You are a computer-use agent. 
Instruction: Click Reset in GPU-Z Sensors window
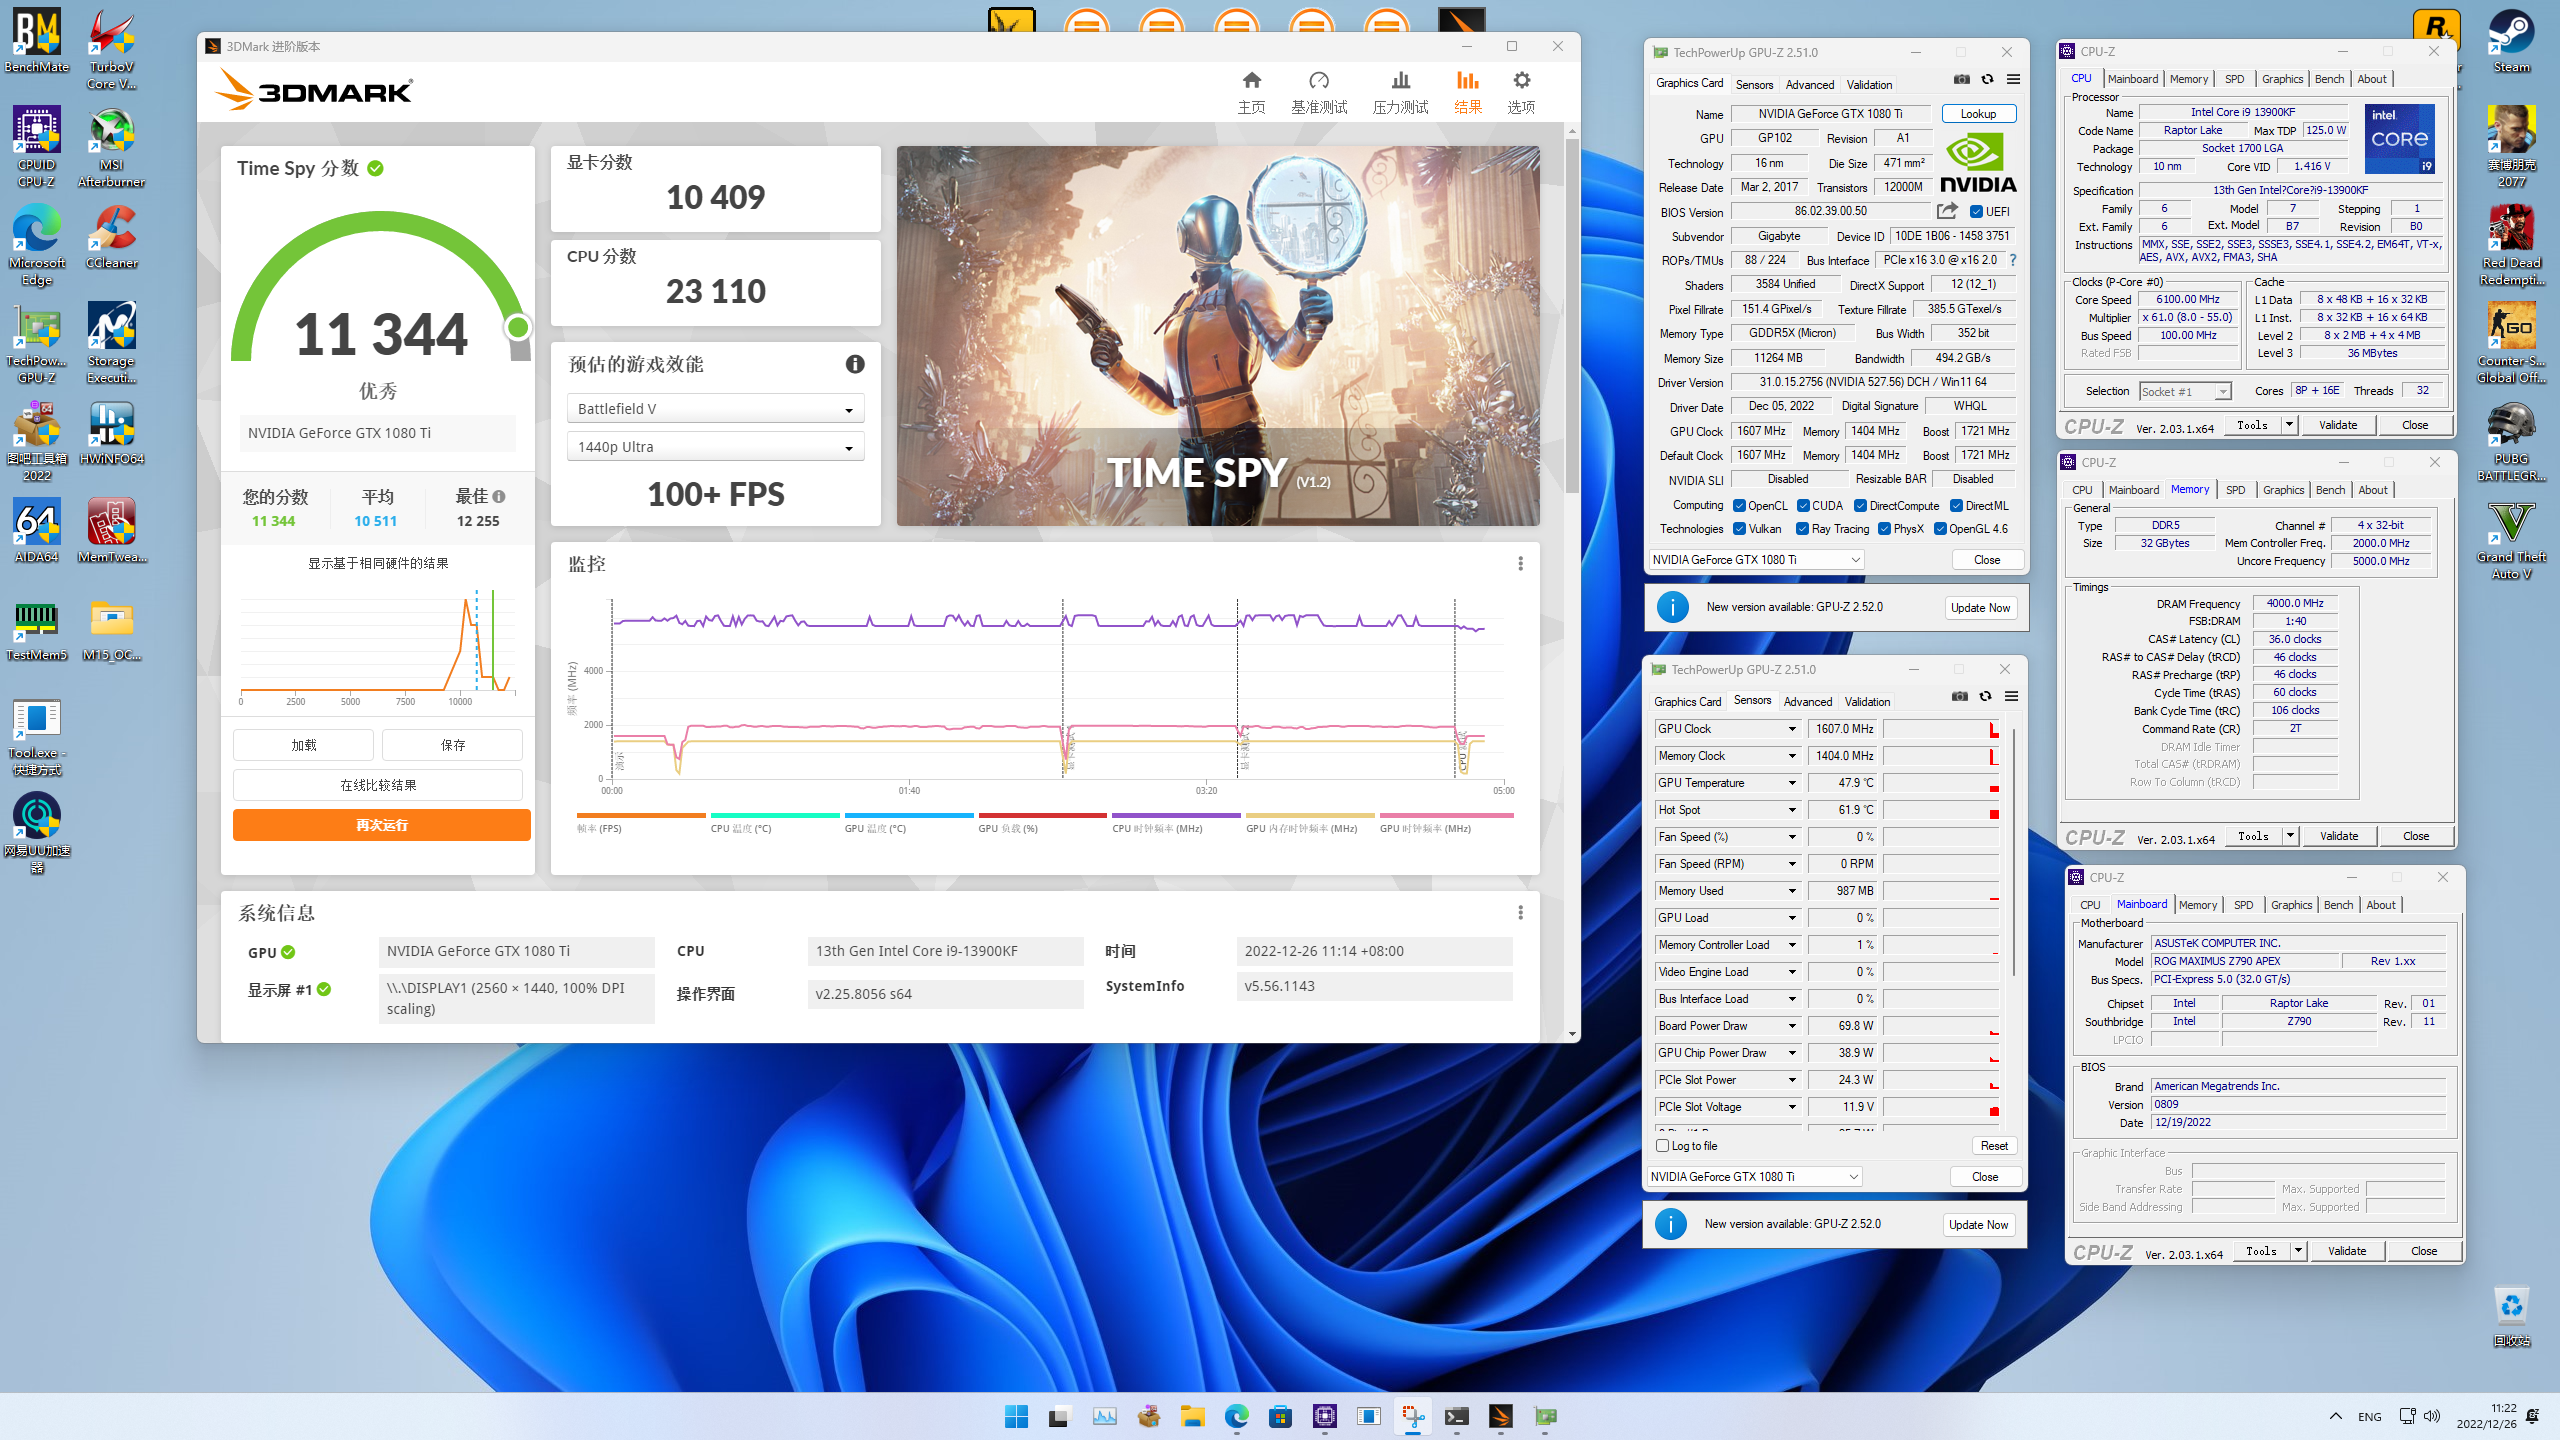1994,1146
